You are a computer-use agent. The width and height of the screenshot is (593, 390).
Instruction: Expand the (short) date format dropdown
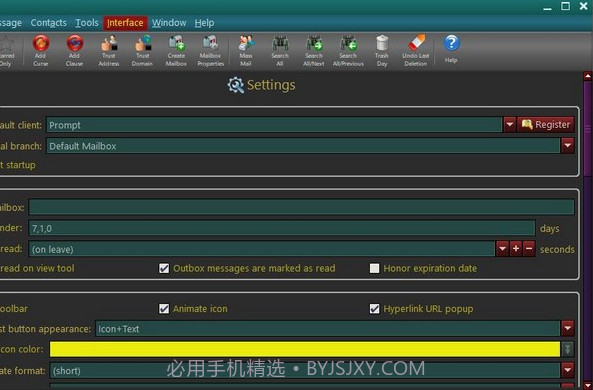[568, 370]
